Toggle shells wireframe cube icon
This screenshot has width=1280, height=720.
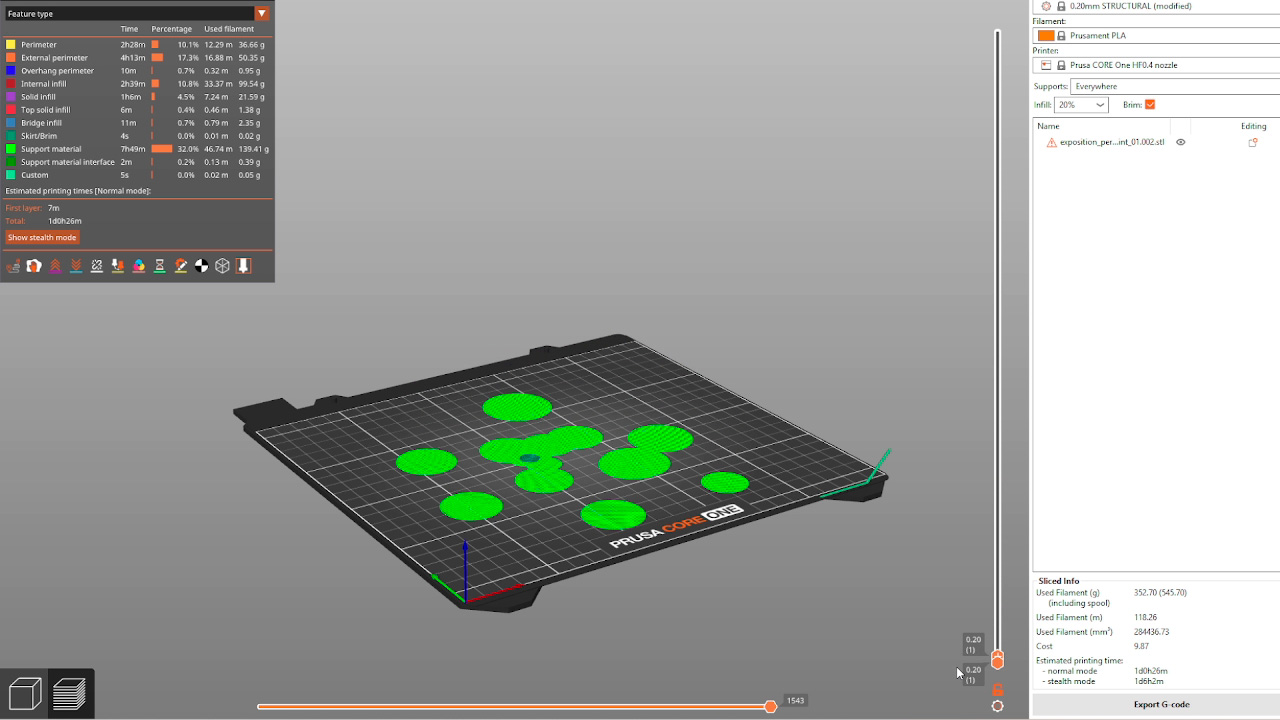[223, 266]
